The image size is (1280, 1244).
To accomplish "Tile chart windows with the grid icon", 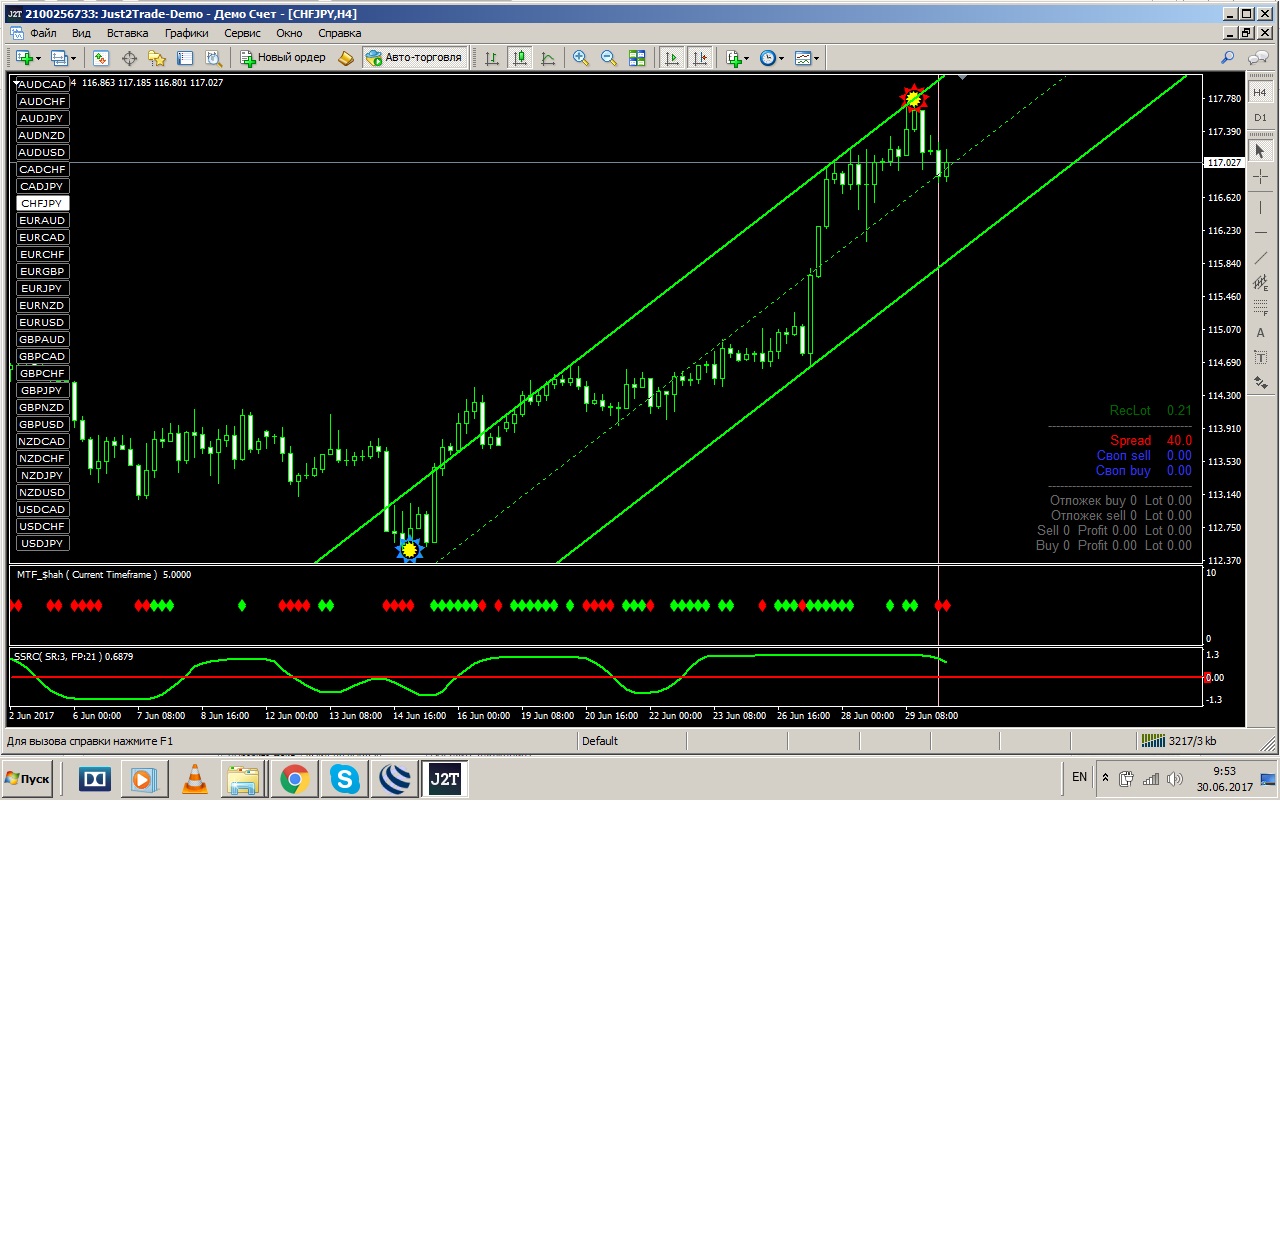I will (637, 58).
